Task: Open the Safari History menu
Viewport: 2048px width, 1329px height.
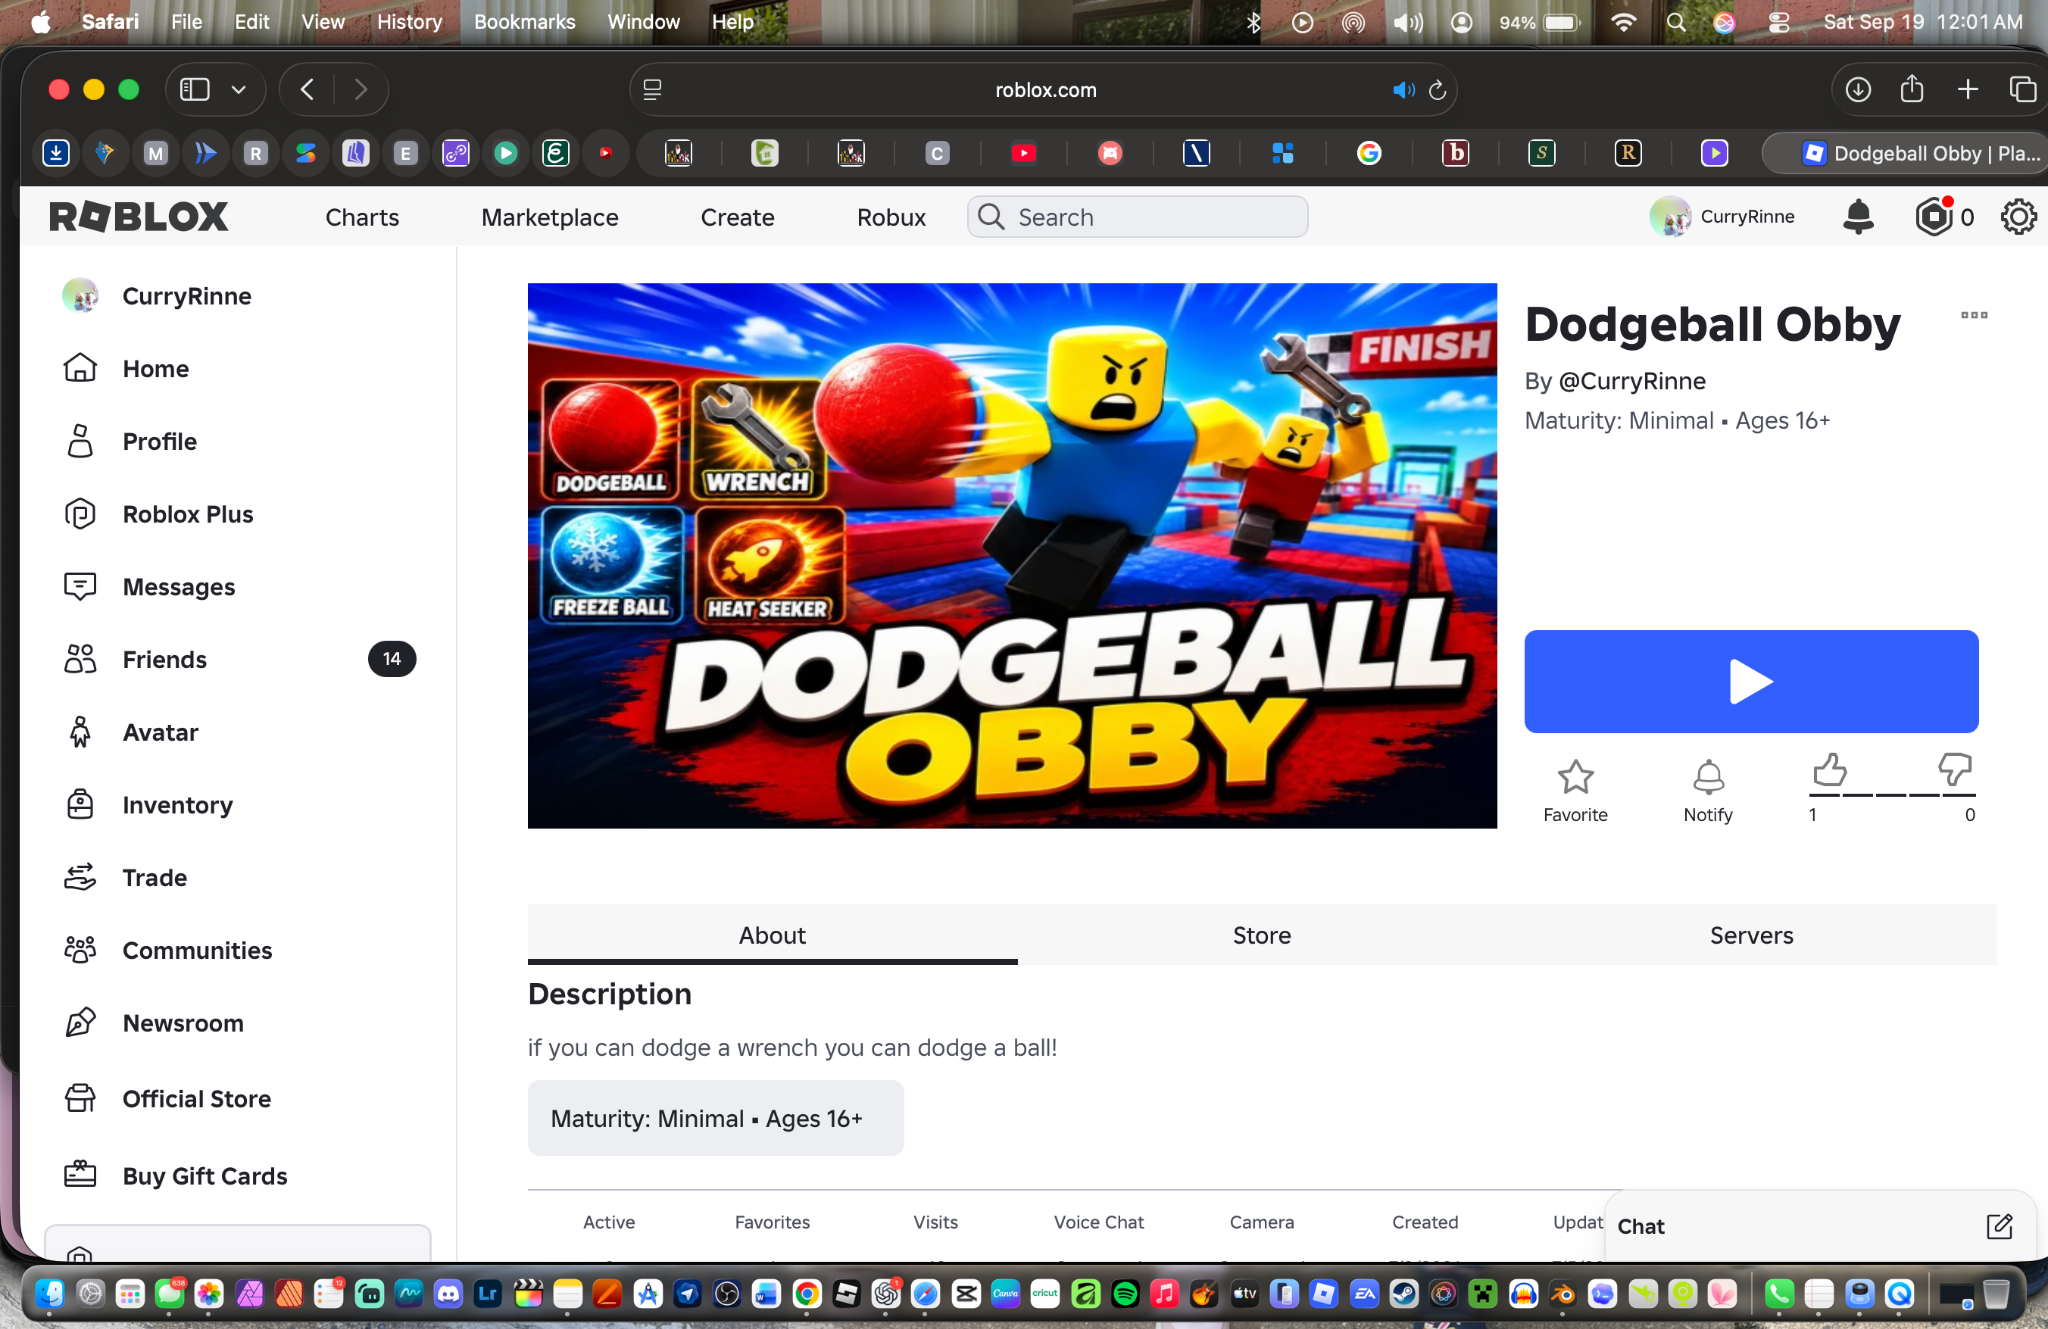Action: pyautogui.click(x=409, y=22)
